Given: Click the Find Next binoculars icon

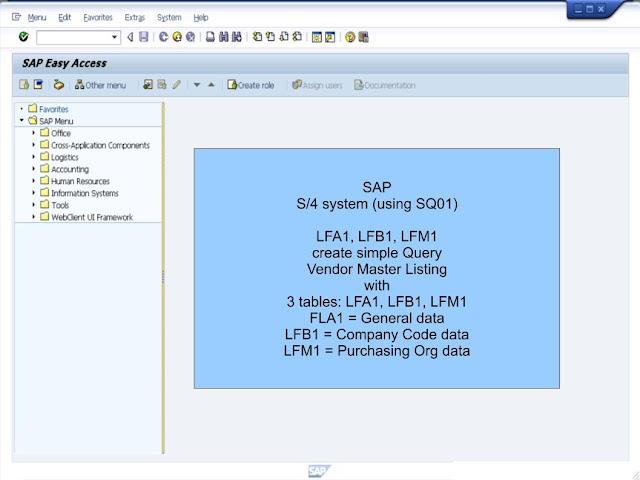Looking at the screenshot, I should (237, 37).
